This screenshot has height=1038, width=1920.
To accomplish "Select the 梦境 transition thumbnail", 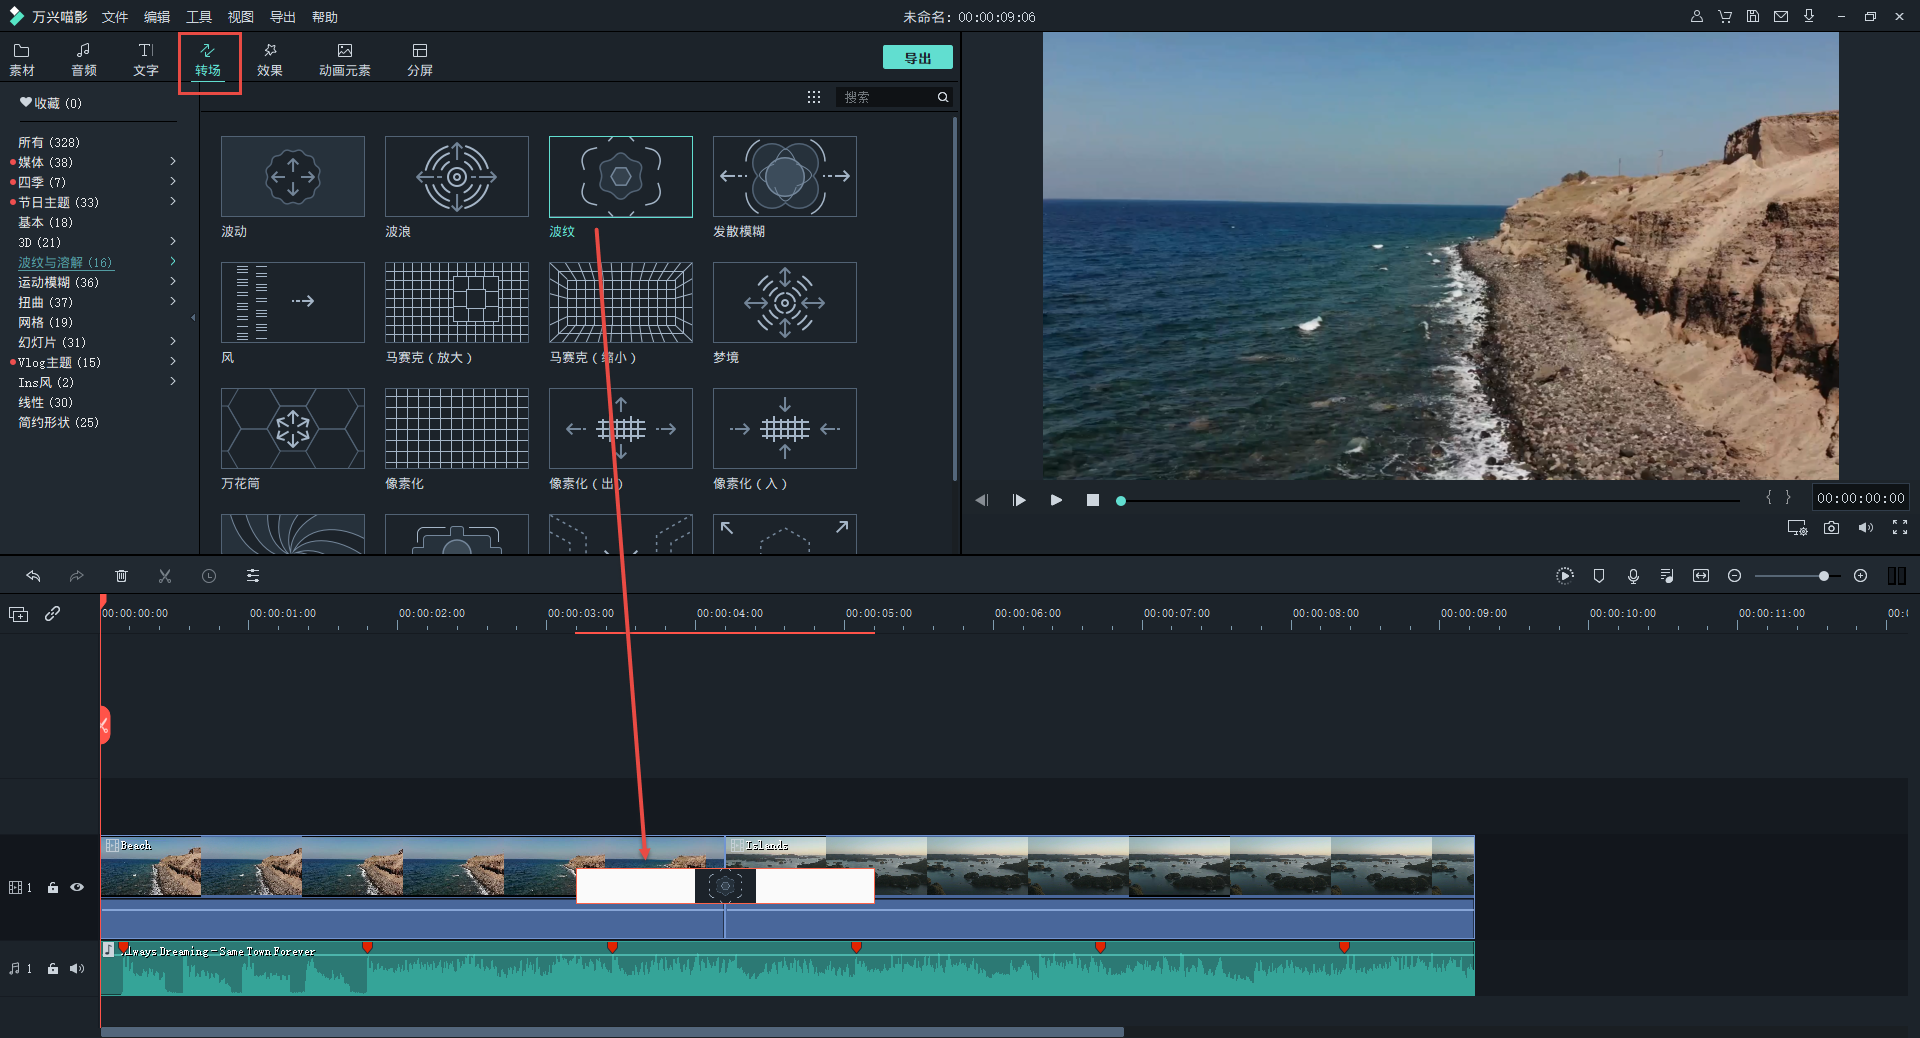I will click(x=785, y=303).
